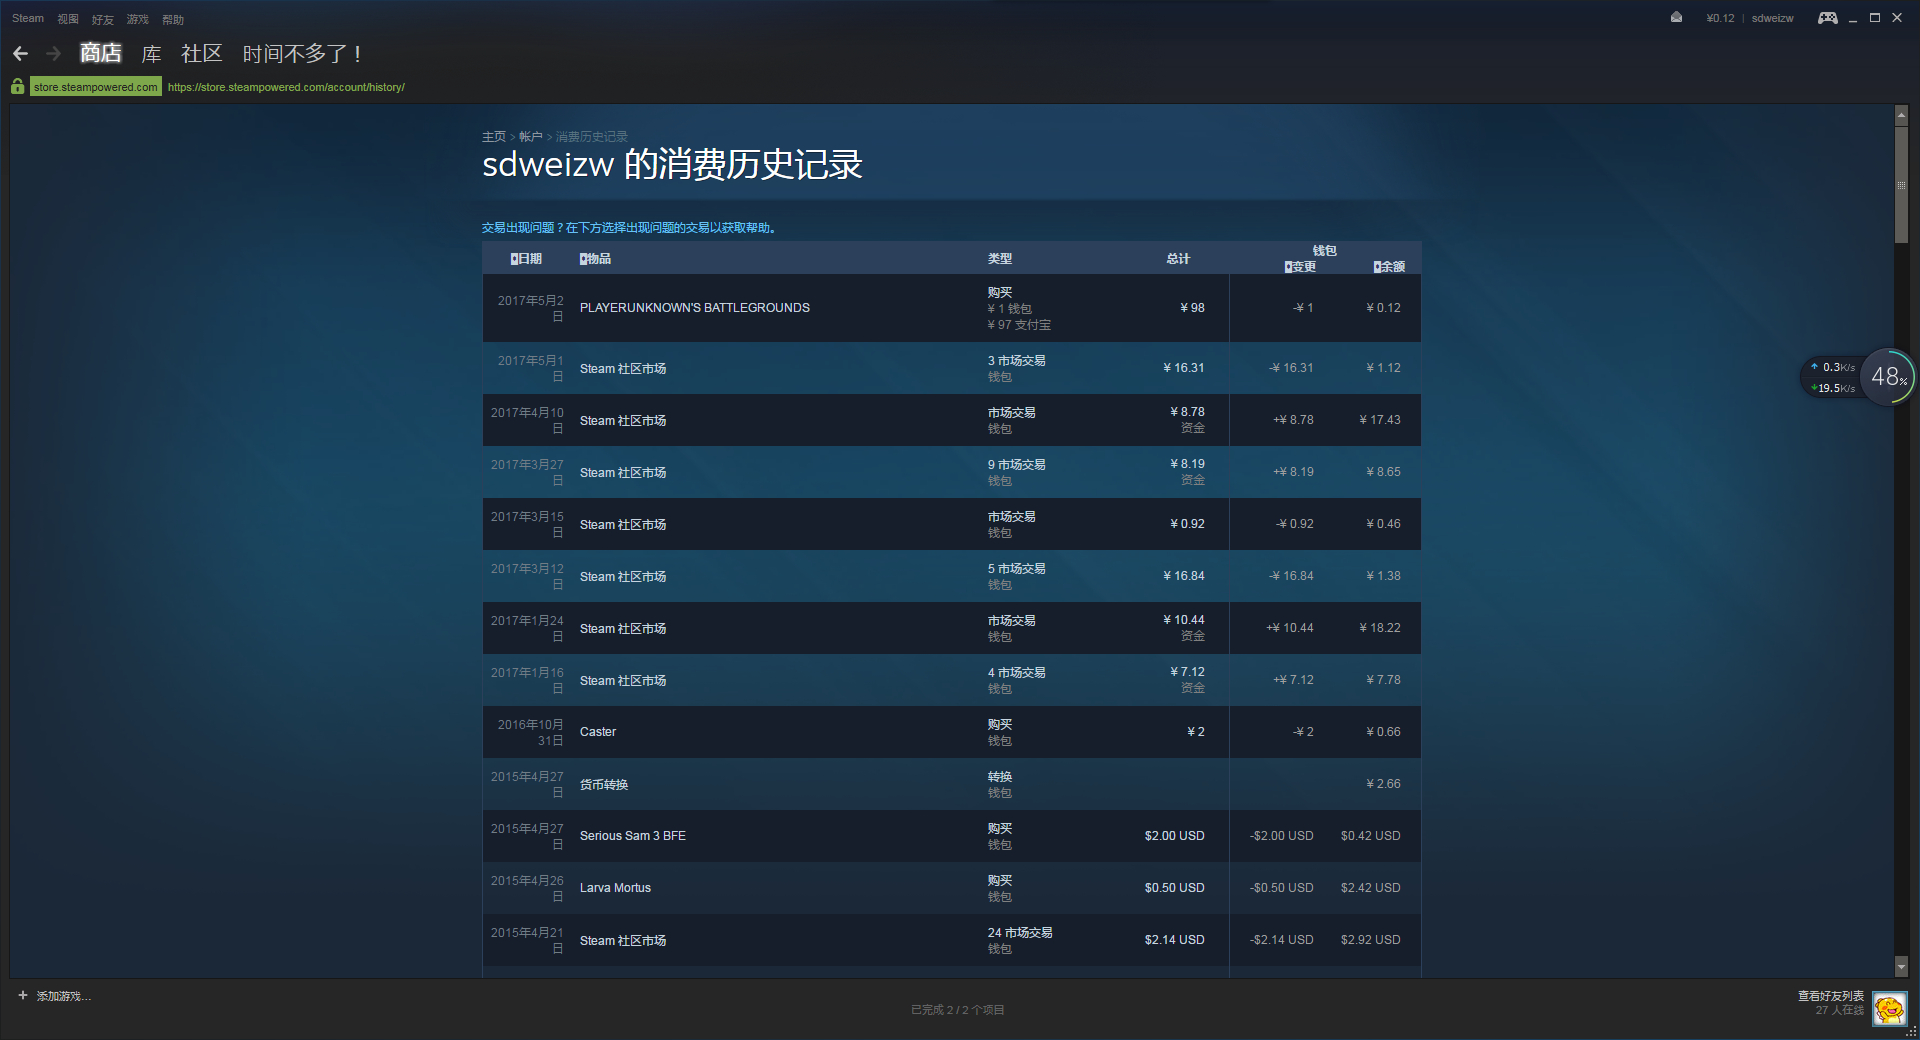This screenshot has width=1920, height=1040.
Task: Click the store.steampowered.com site badge
Action: click(x=95, y=87)
